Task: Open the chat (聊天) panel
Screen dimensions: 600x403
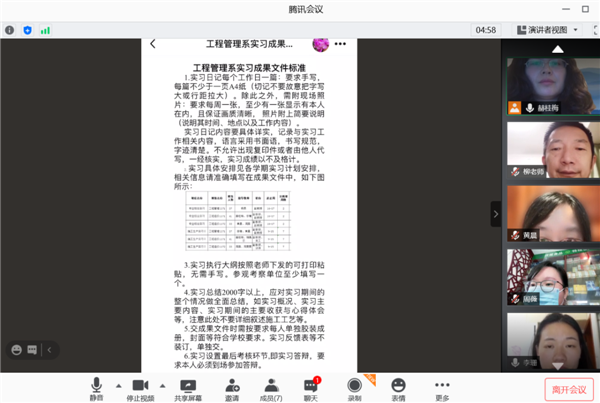Action: tap(311, 386)
